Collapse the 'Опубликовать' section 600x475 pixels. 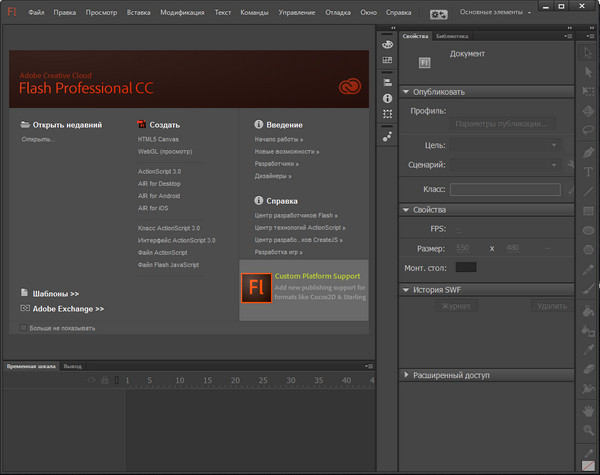coord(406,92)
